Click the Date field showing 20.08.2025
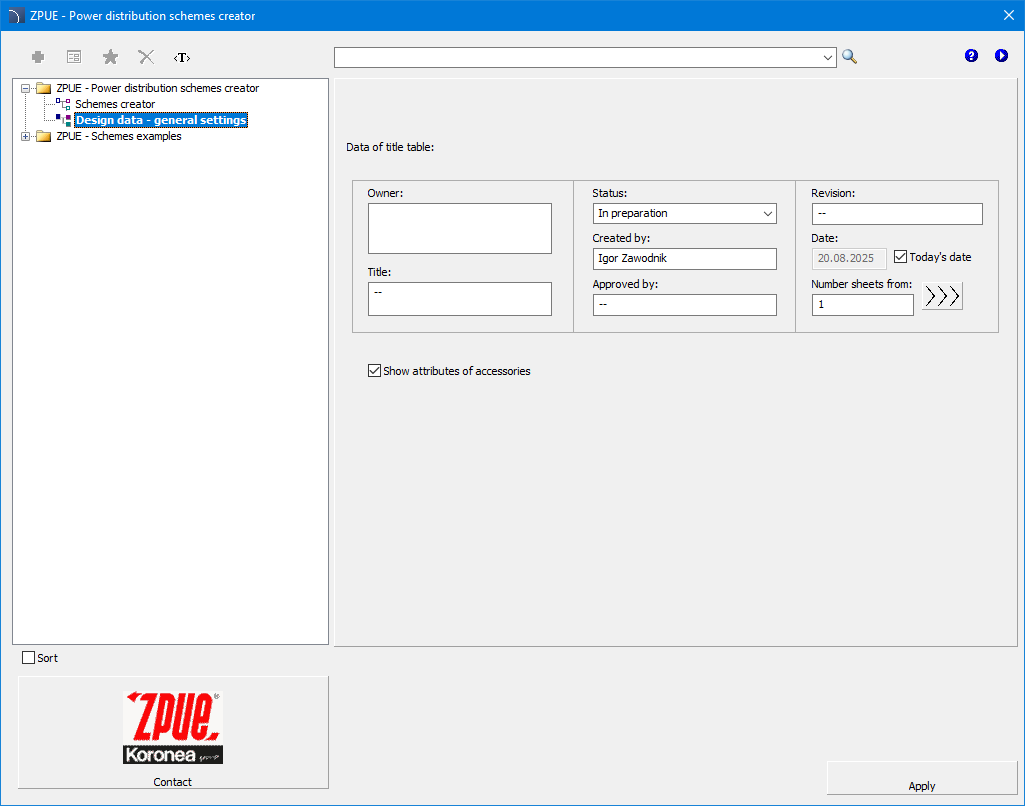Image resolution: width=1025 pixels, height=806 pixels. point(849,259)
